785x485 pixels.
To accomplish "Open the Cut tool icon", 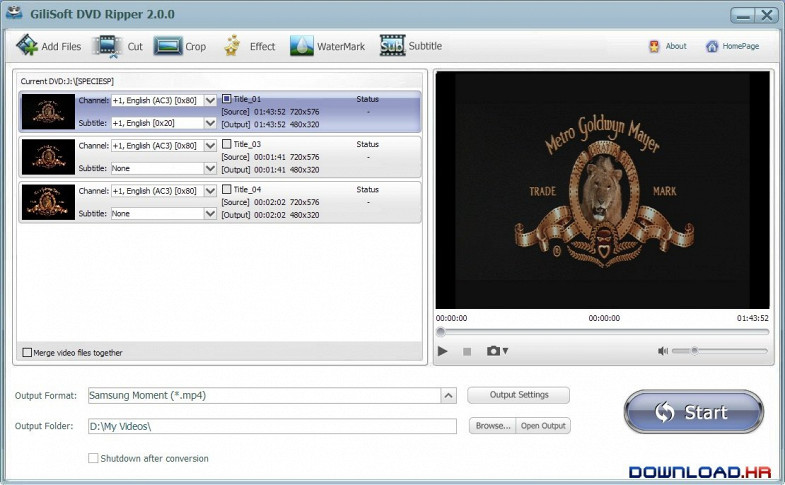I will pos(108,46).
